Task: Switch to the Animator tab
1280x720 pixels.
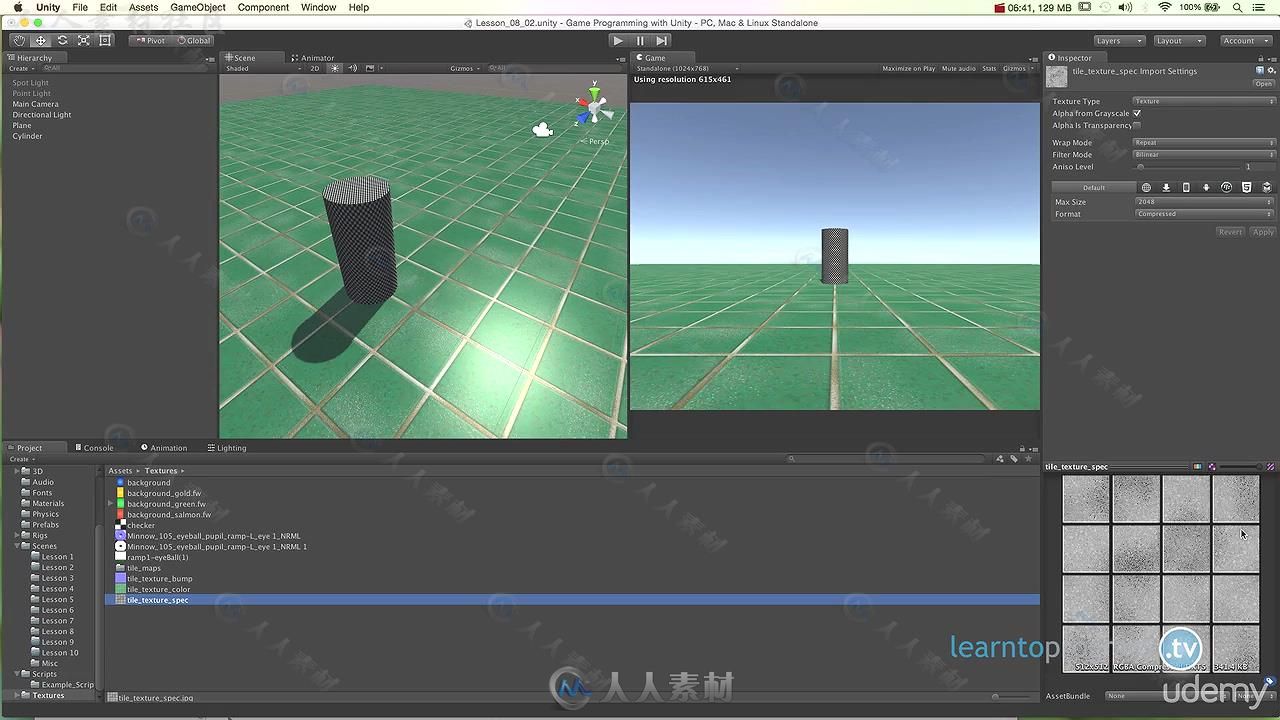Action: [x=313, y=58]
